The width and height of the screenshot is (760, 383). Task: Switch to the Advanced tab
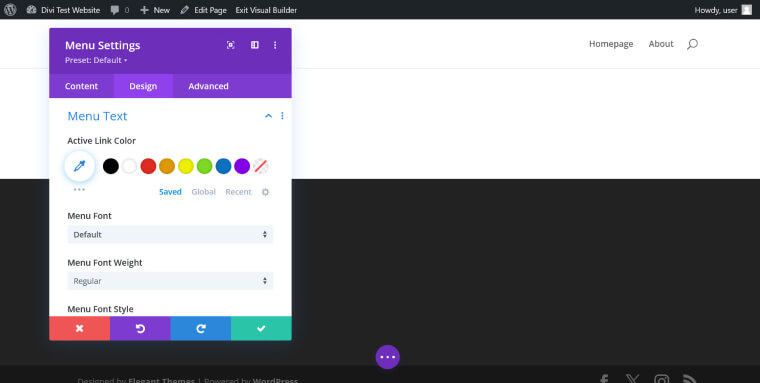[208, 86]
